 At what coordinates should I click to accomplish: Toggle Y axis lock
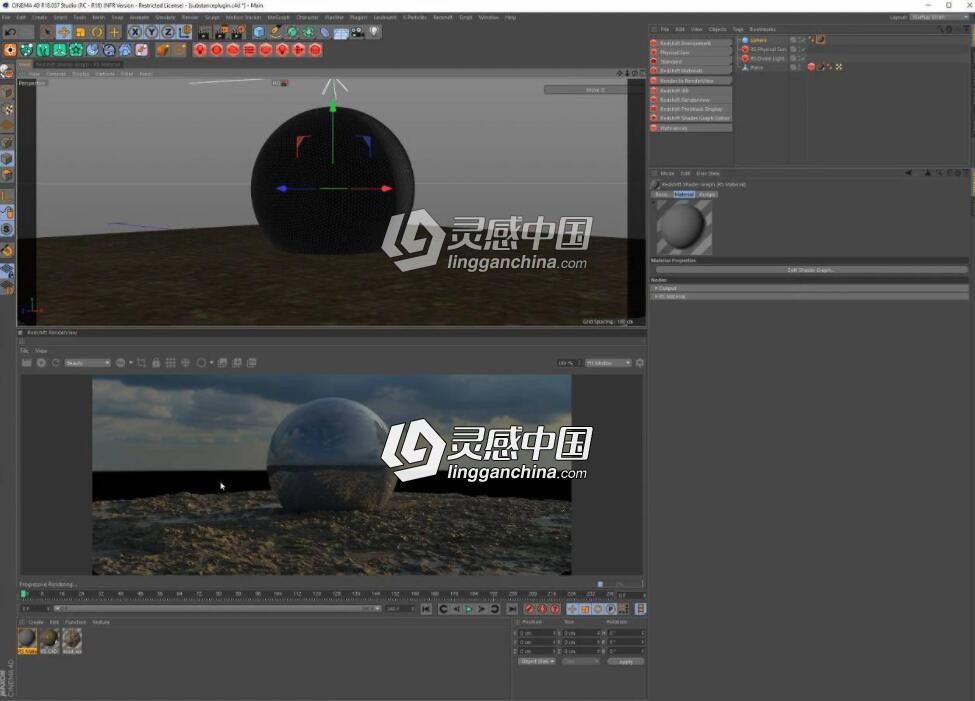(x=151, y=32)
